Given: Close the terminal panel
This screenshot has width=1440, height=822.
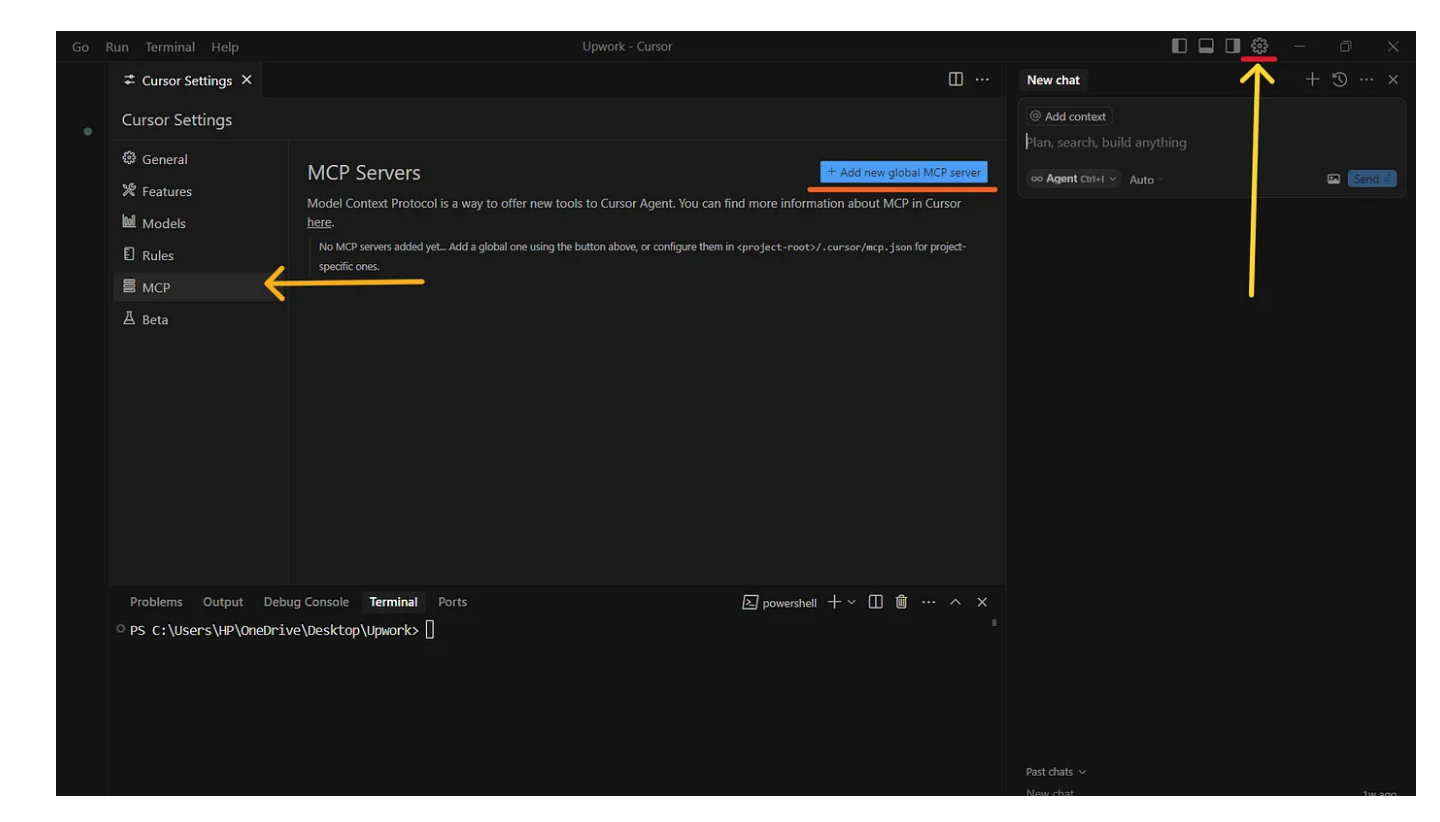Looking at the screenshot, I should (x=982, y=602).
